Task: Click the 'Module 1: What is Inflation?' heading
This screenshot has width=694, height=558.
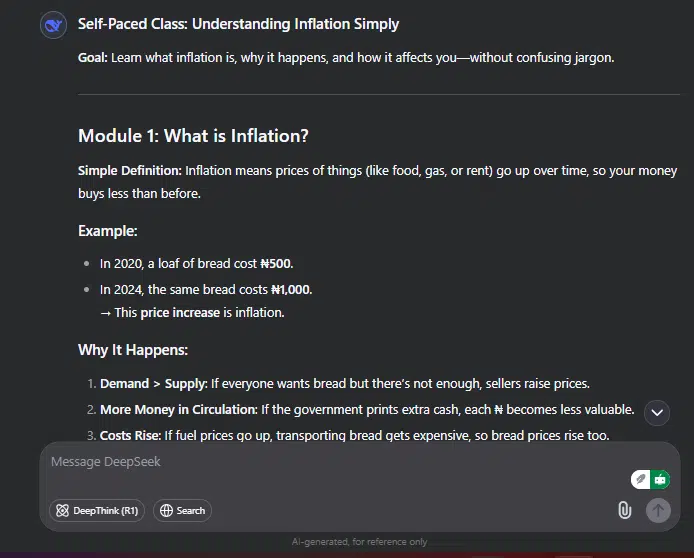Action: tap(193, 136)
